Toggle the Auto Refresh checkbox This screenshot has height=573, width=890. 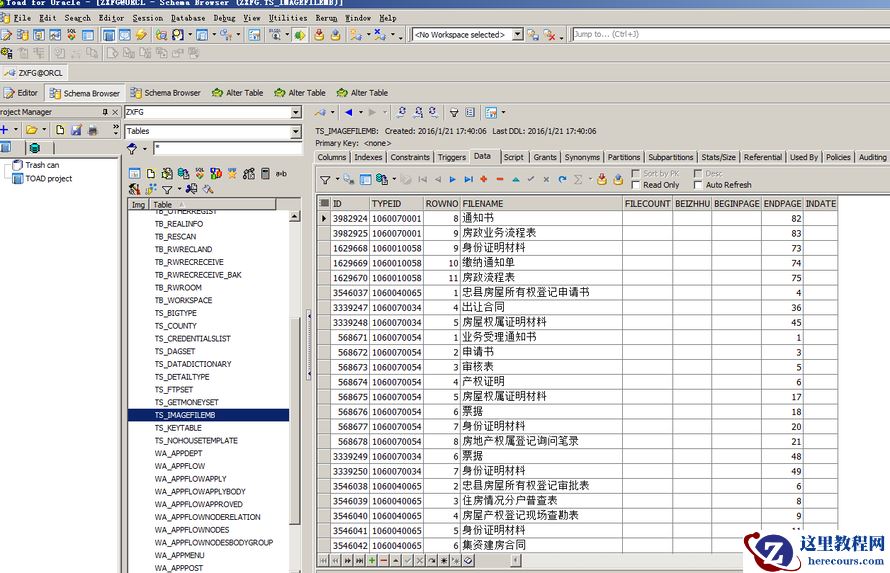pyautogui.click(x=698, y=185)
